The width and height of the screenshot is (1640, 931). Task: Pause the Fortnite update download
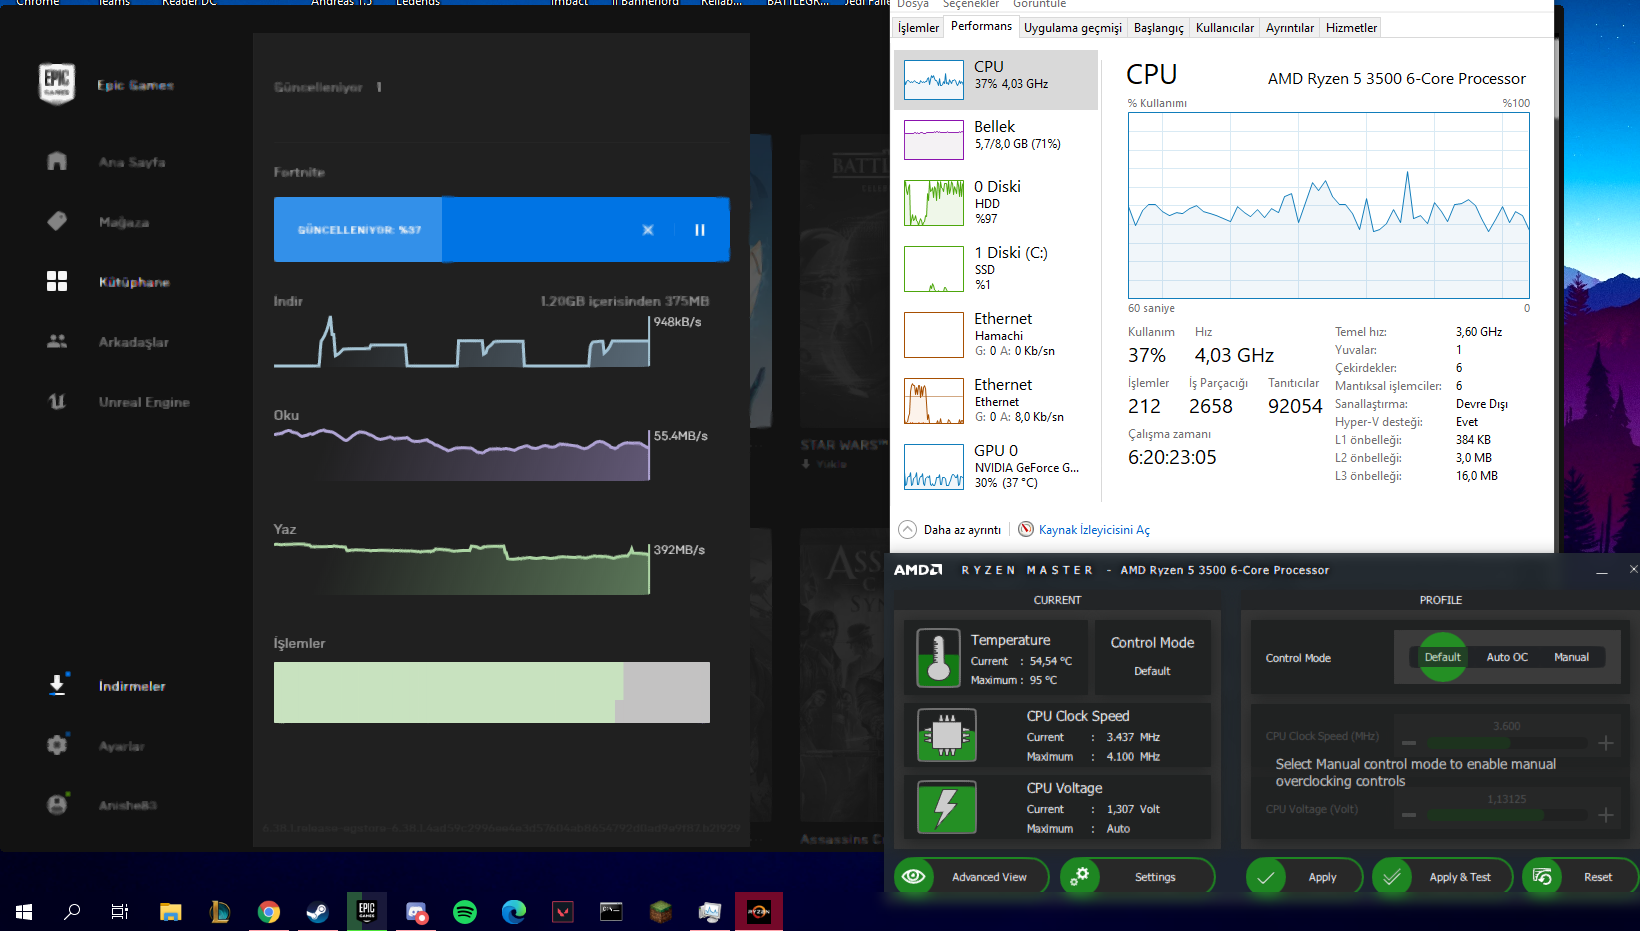[x=700, y=230]
